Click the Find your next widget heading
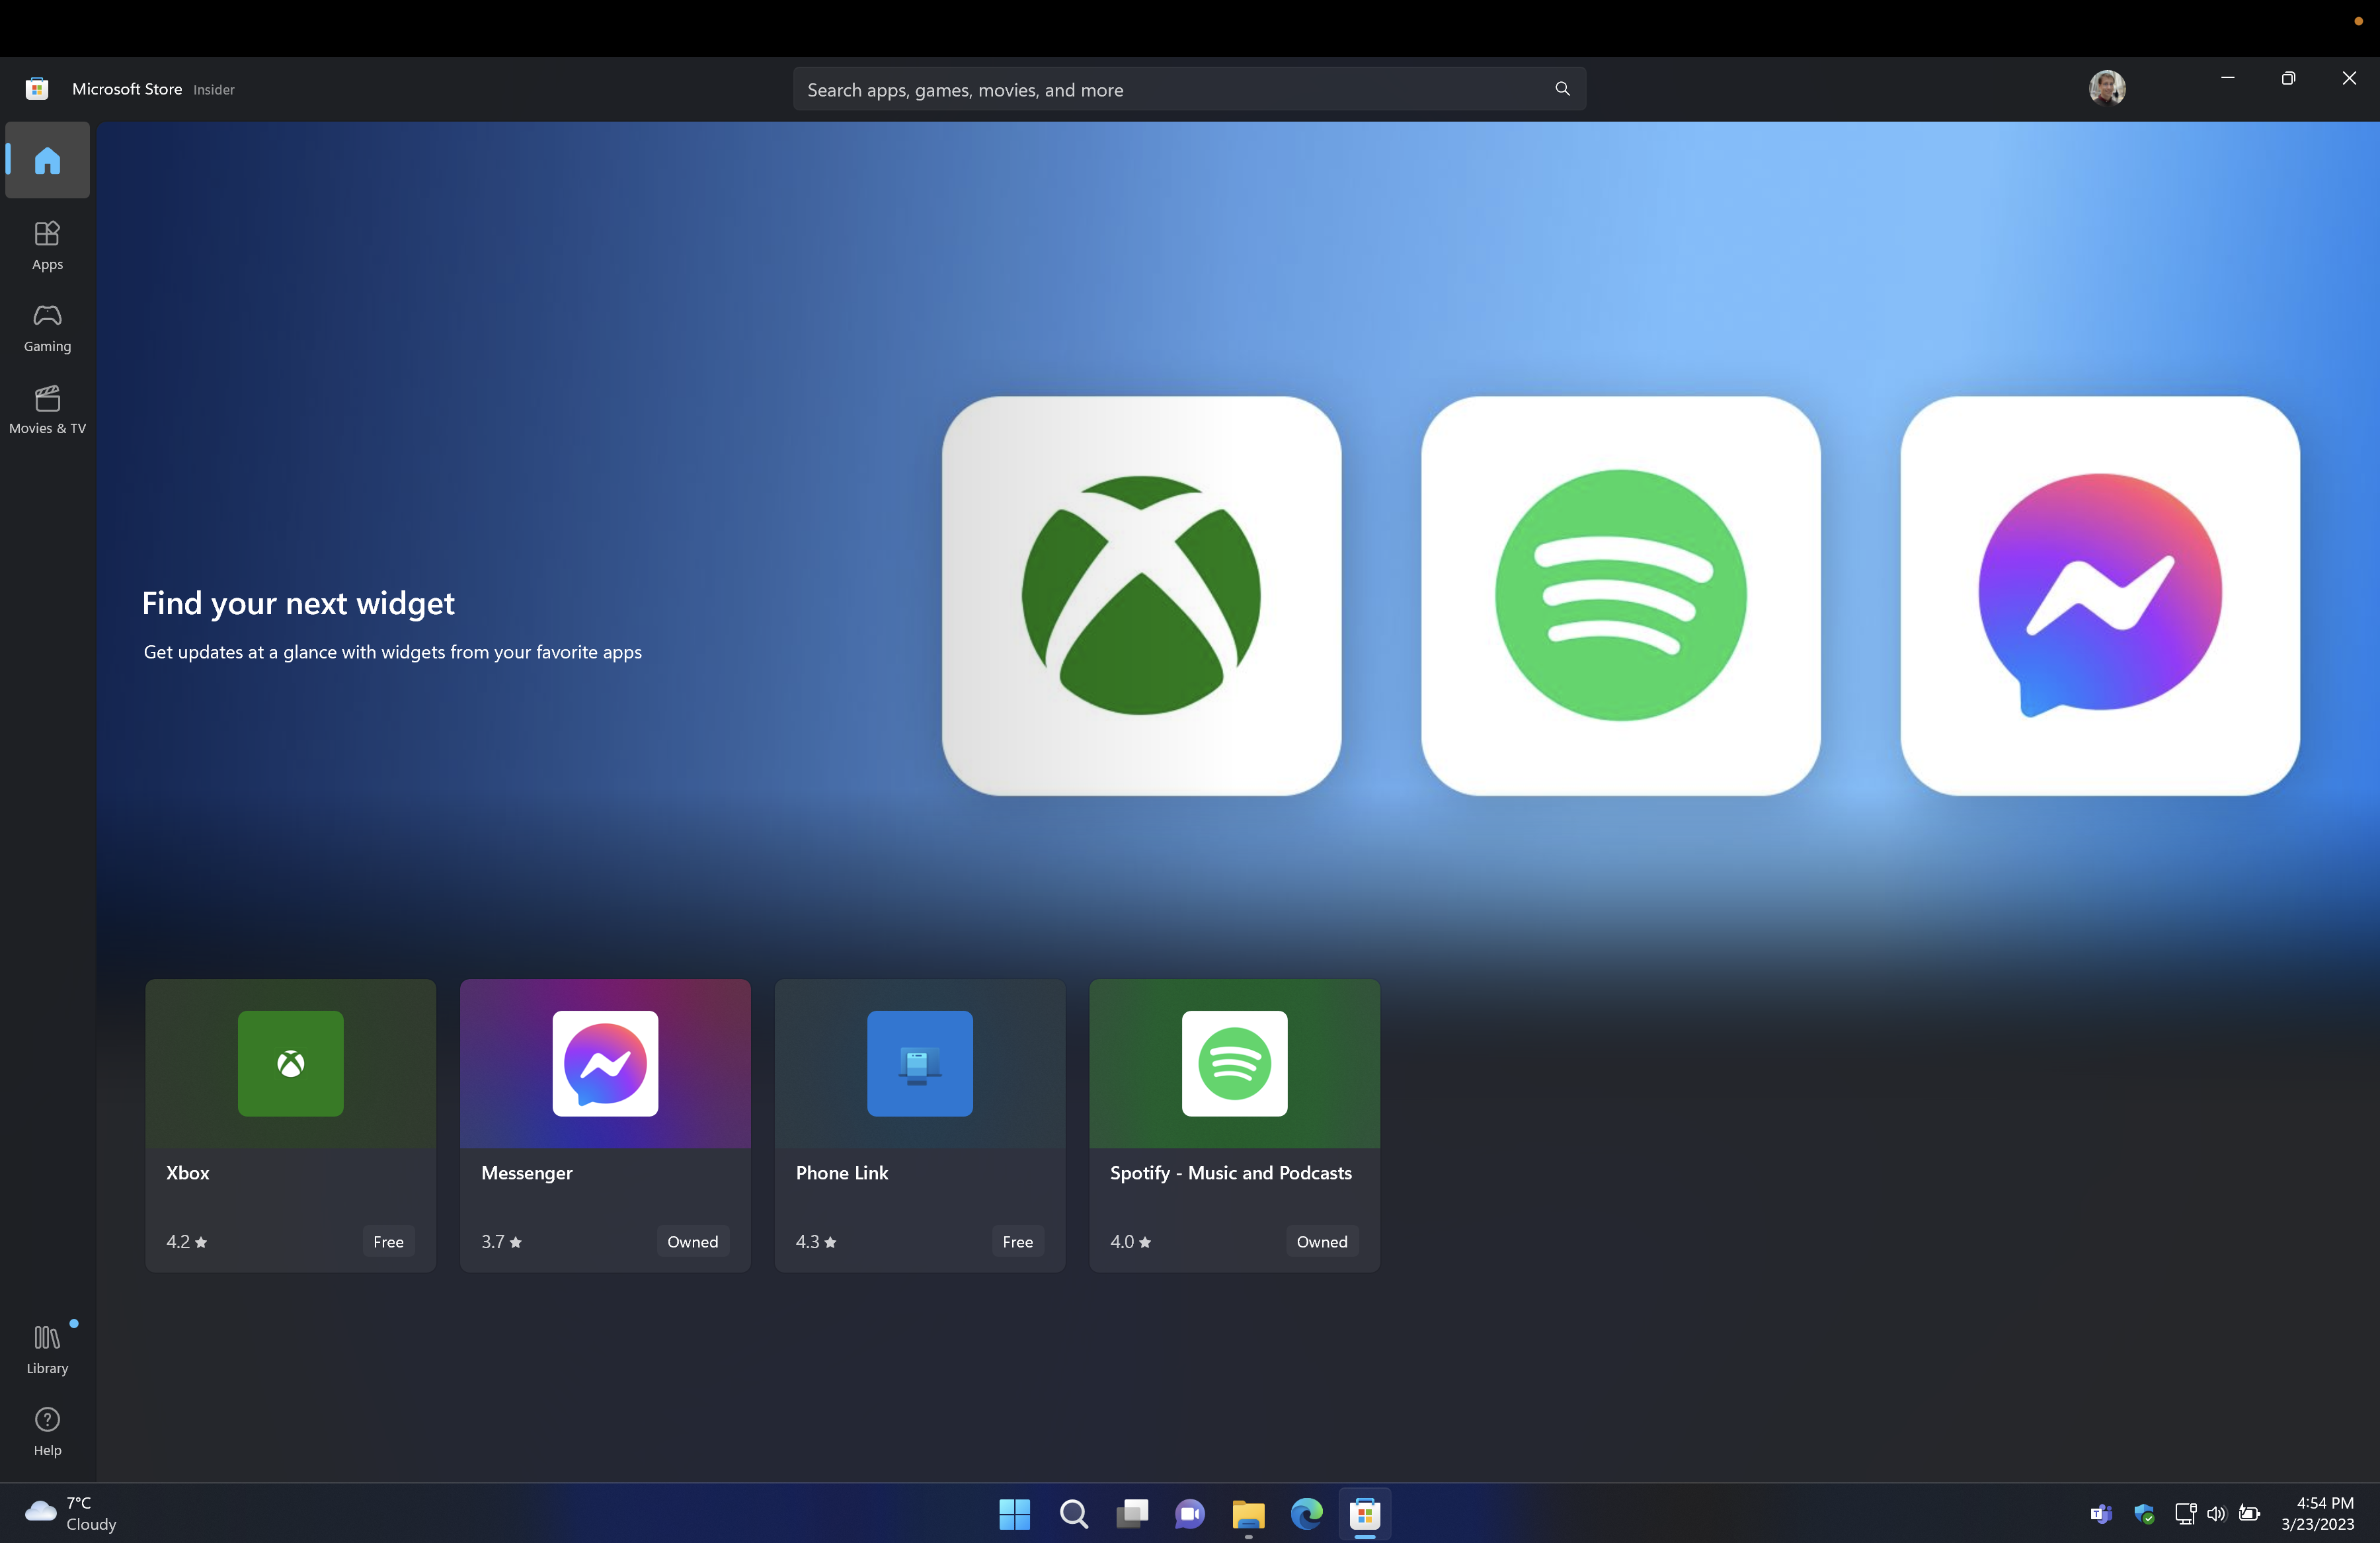The image size is (2380, 1543). (x=298, y=603)
